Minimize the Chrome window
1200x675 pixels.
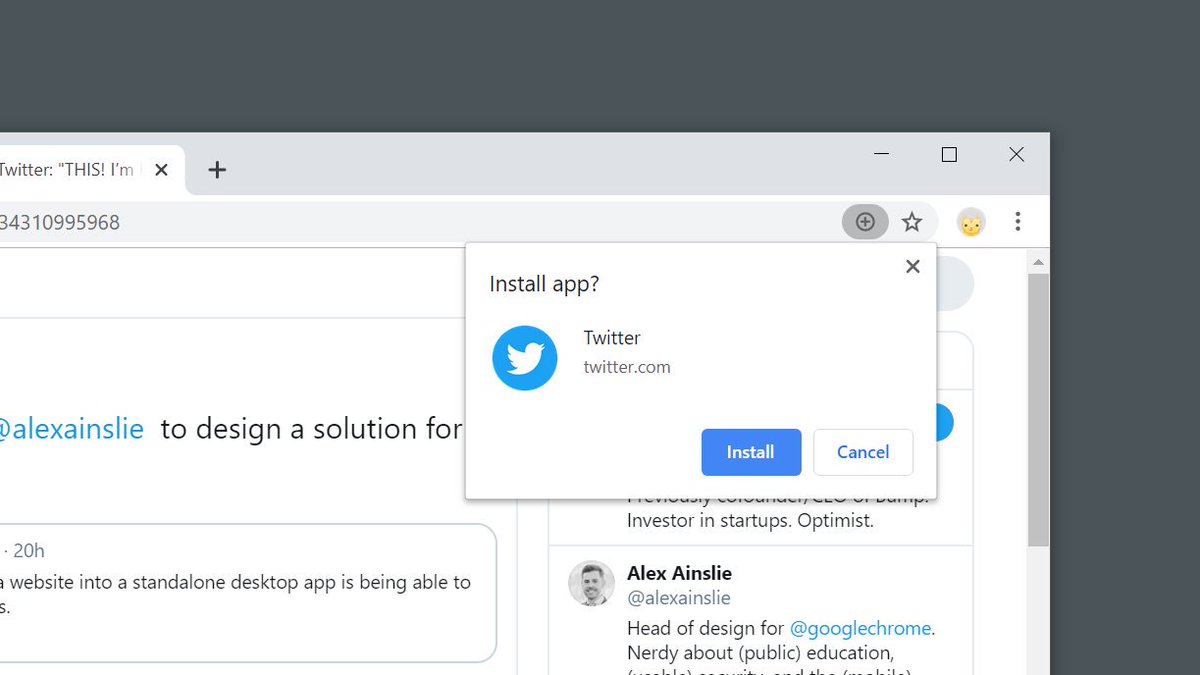coord(881,154)
